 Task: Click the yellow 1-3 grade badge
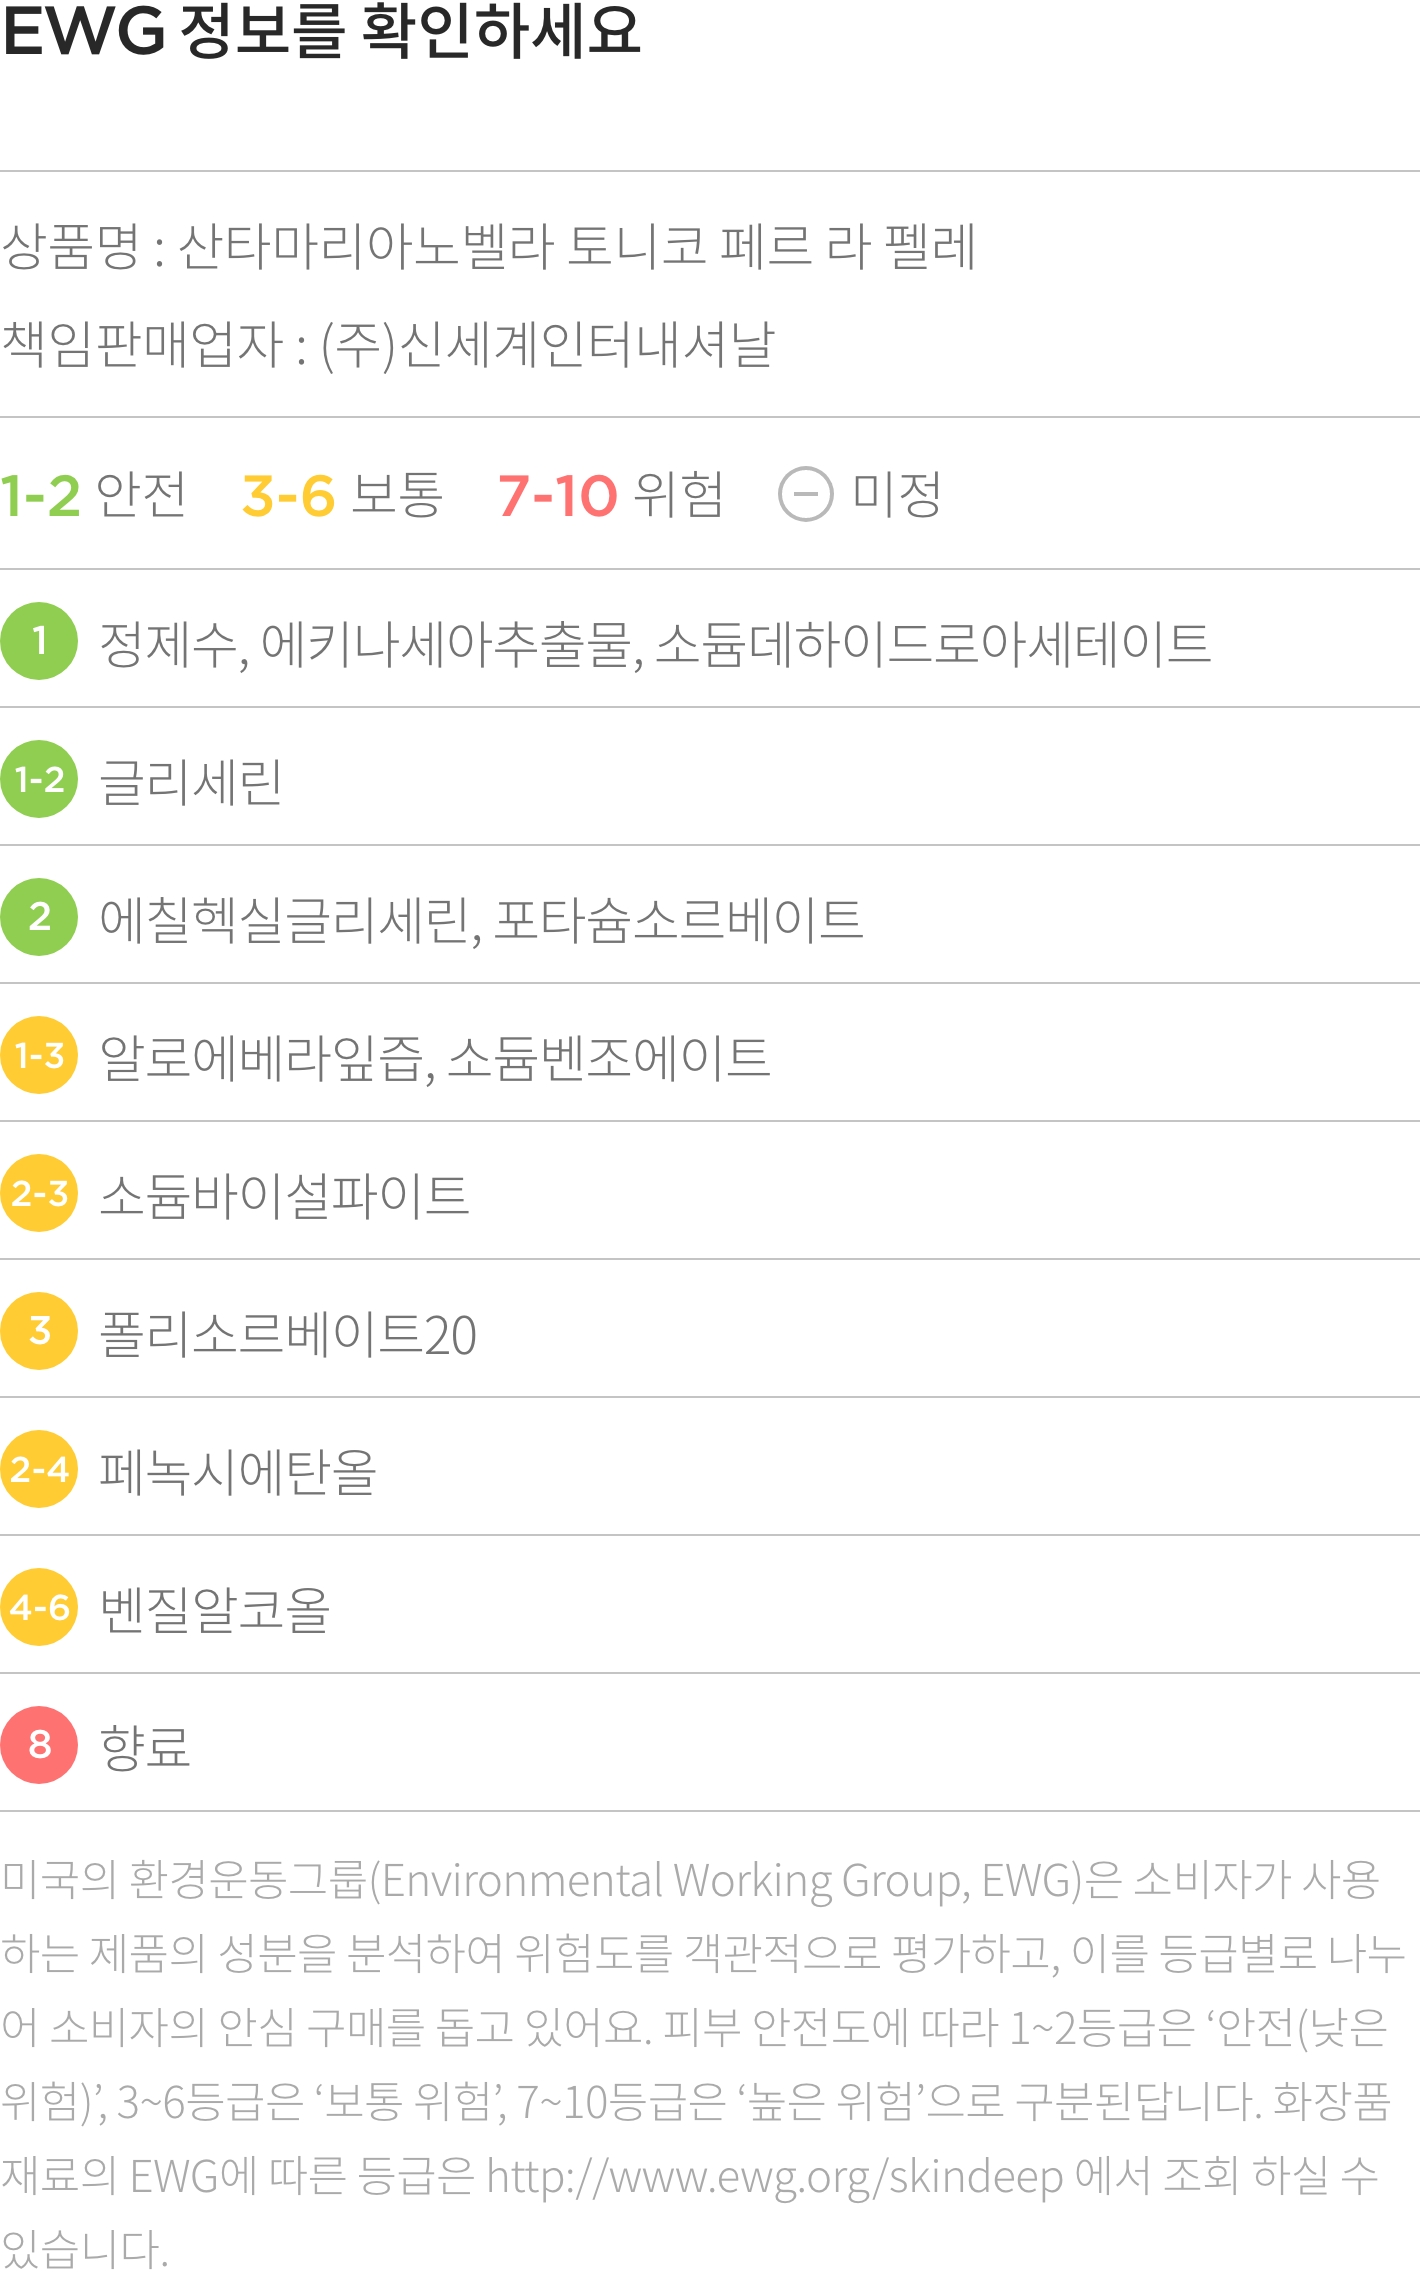pos(39,1055)
